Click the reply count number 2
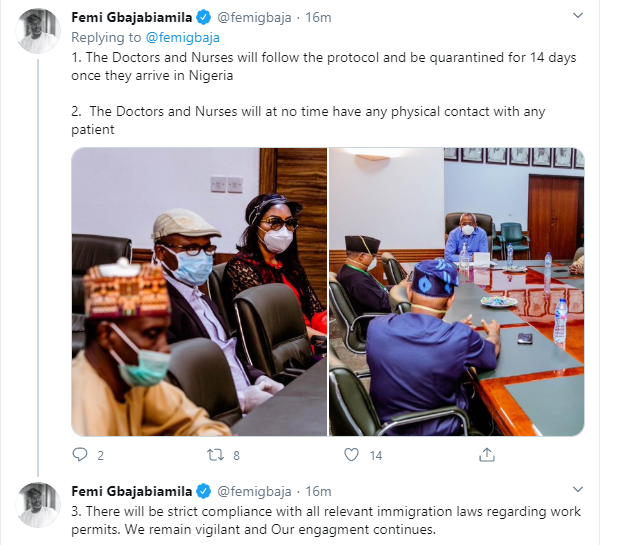This screenshot has width=619, height=545. click(100, 456)
